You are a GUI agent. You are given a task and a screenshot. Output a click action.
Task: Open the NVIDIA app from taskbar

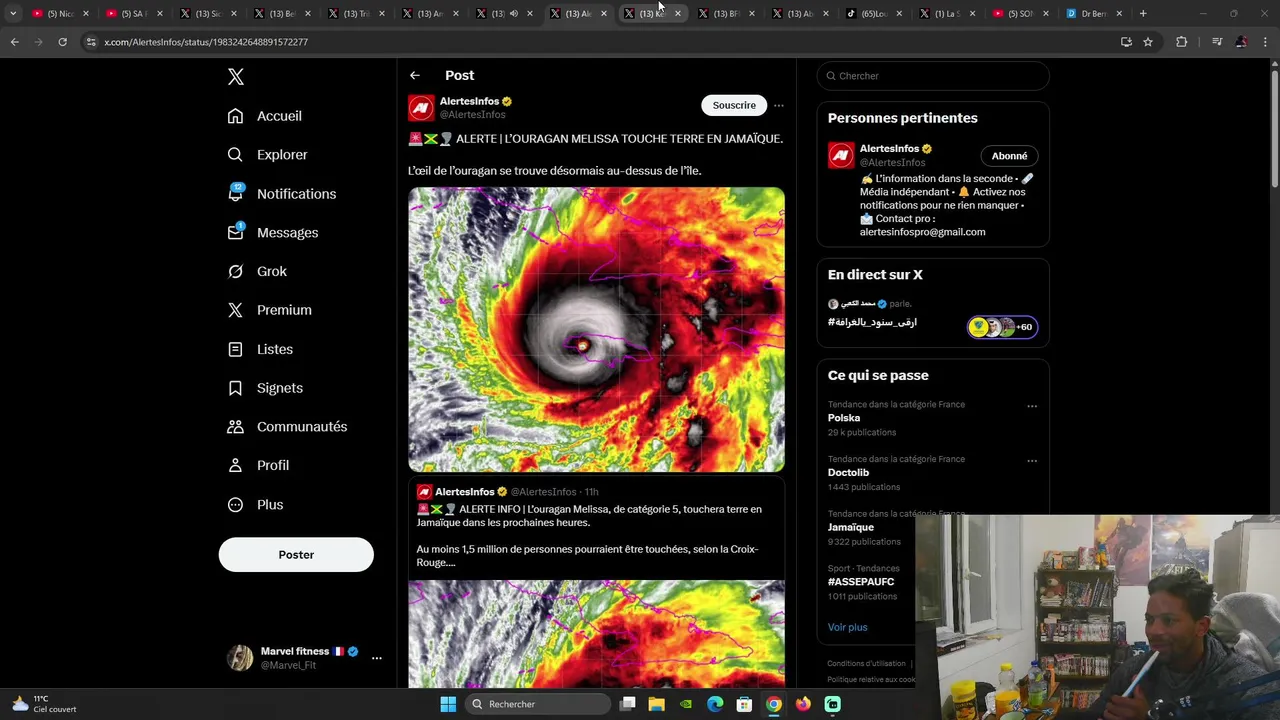[685, 704]
